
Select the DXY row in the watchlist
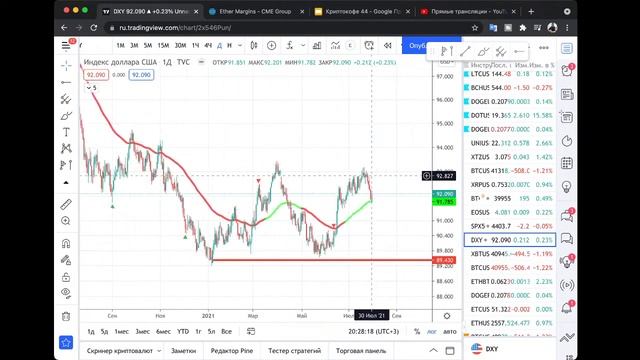(x=510, y=240)
